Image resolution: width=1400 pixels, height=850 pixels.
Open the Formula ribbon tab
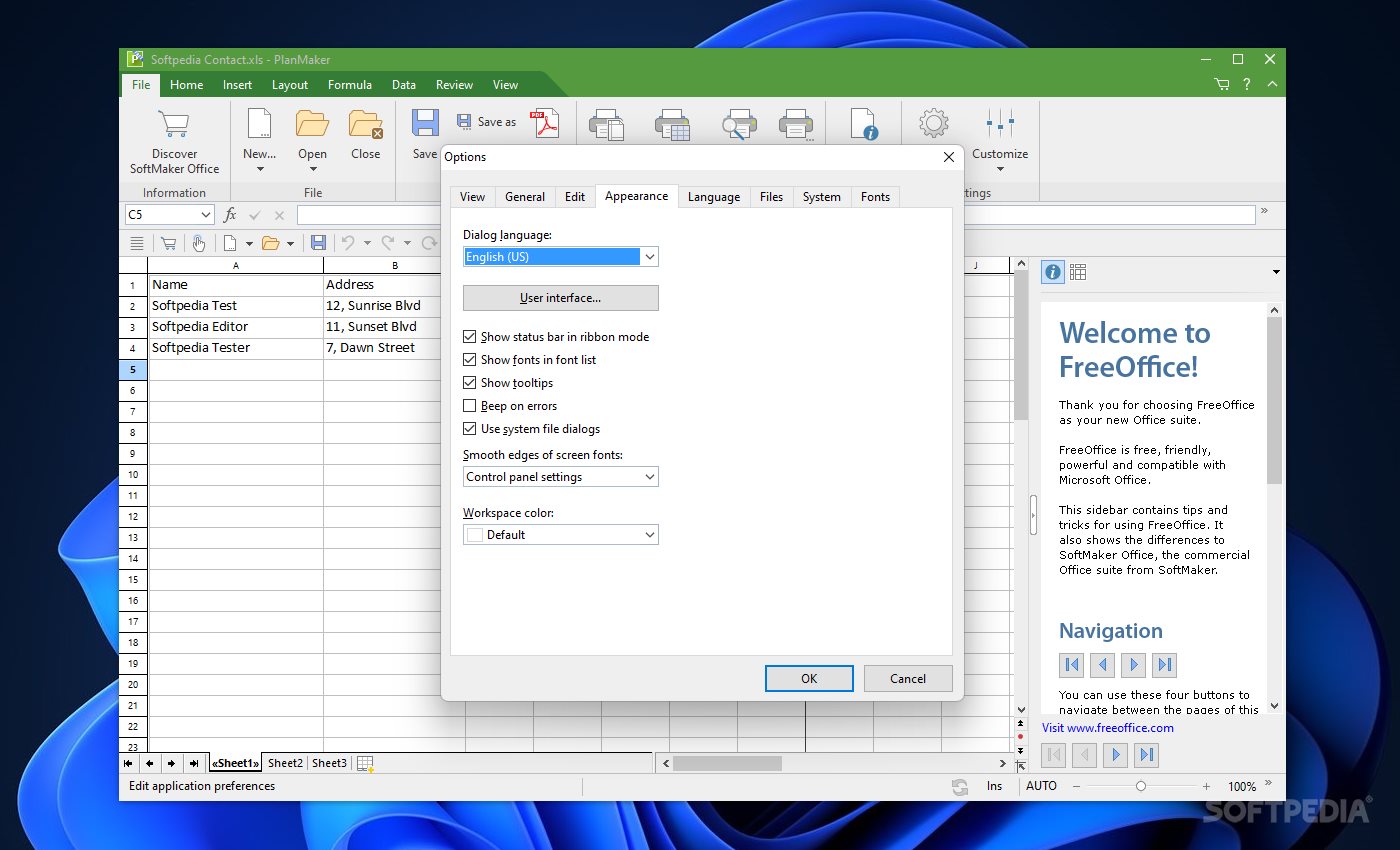[x=350, y=85]
